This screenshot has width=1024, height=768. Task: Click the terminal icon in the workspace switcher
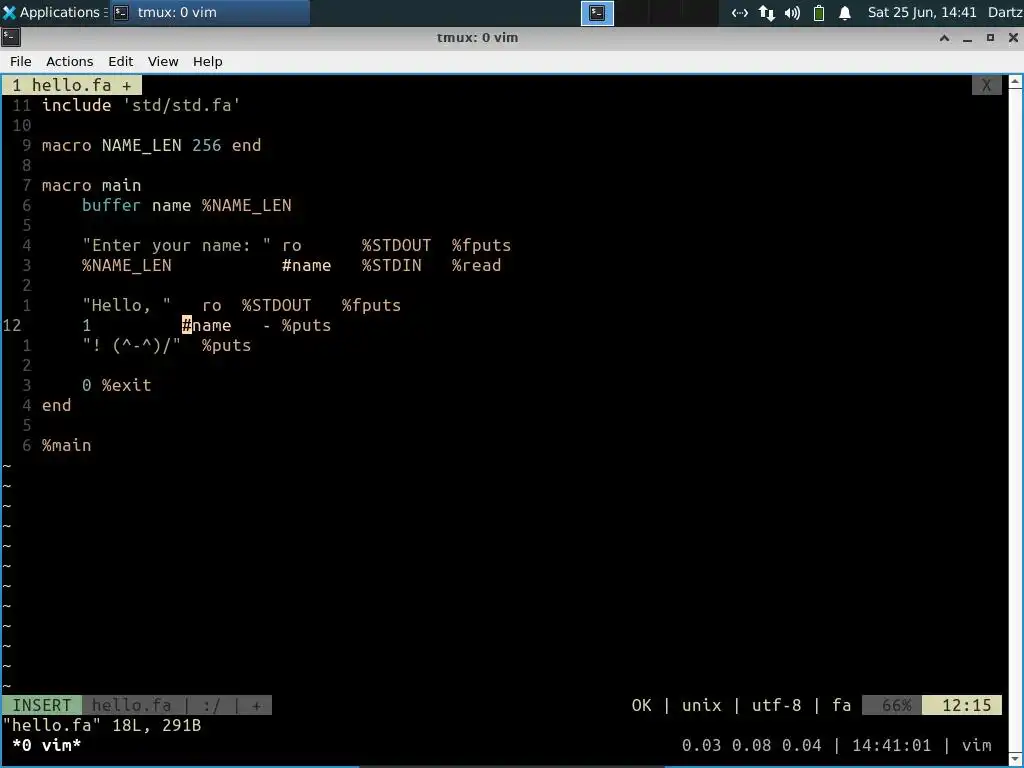pyautogui.click(x=597, y=13)
